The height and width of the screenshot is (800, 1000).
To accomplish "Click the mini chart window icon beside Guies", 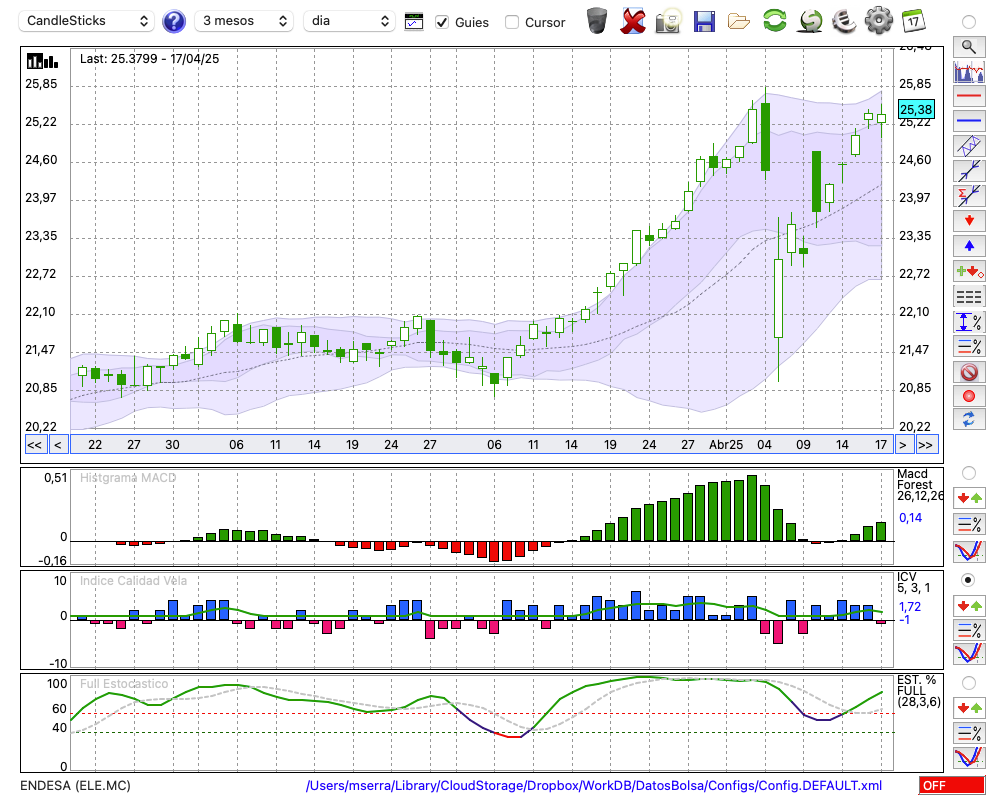I will coord(414,22).
